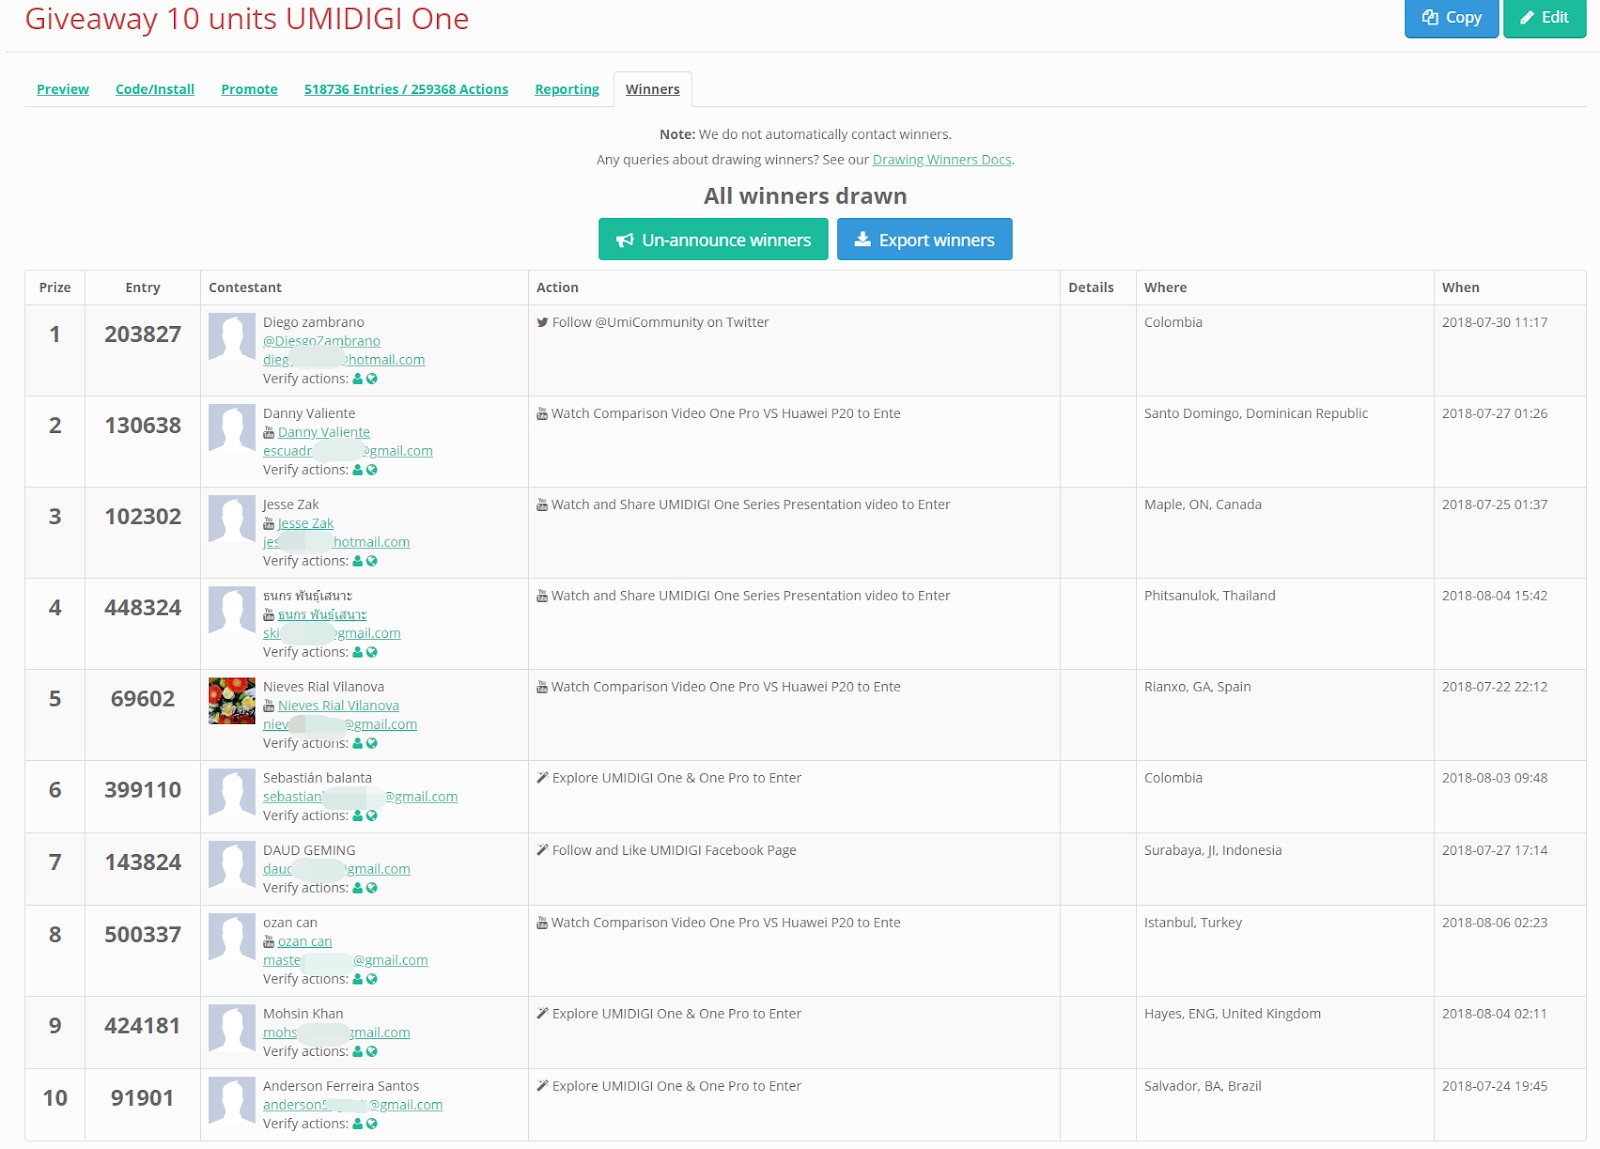Click entry number 500337
1600x1149 pixels.
tap(143, 934)
